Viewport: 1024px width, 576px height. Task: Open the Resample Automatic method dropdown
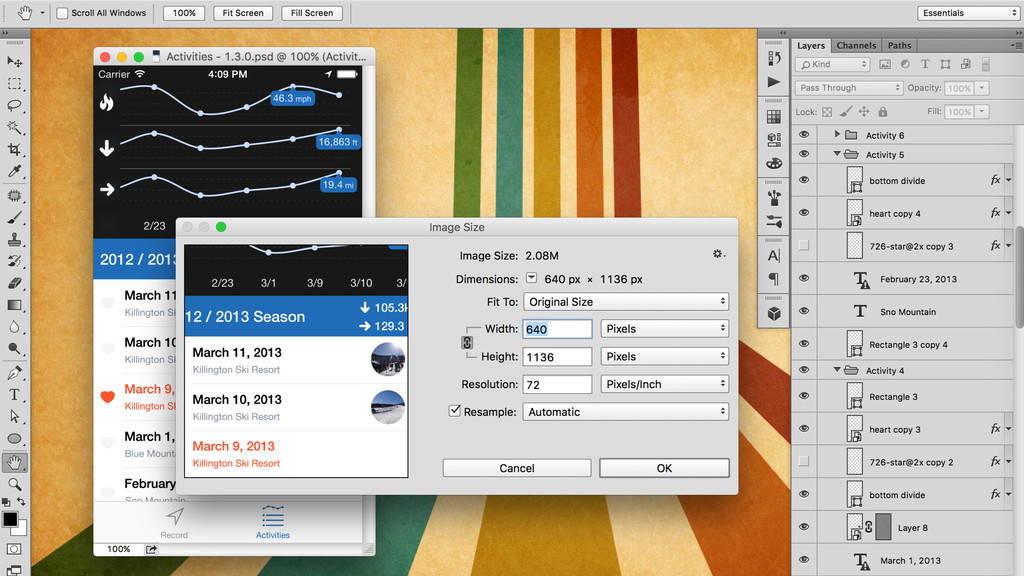click(626, 411)
